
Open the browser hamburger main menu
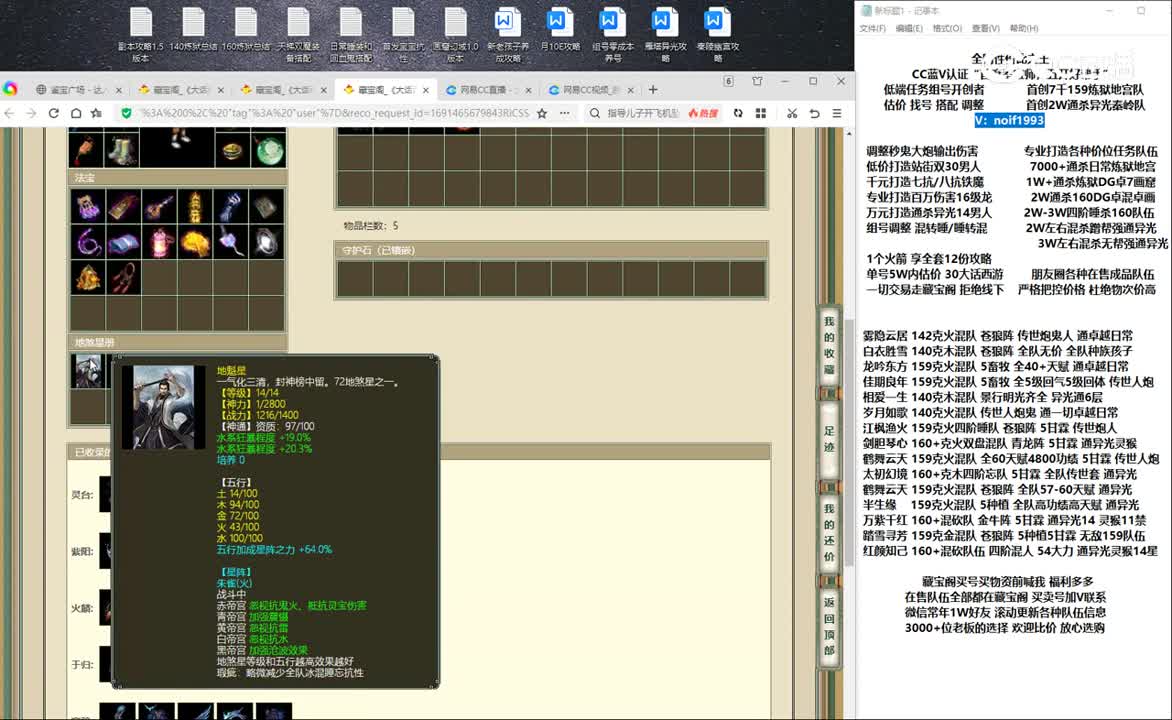tap(837, 113)
